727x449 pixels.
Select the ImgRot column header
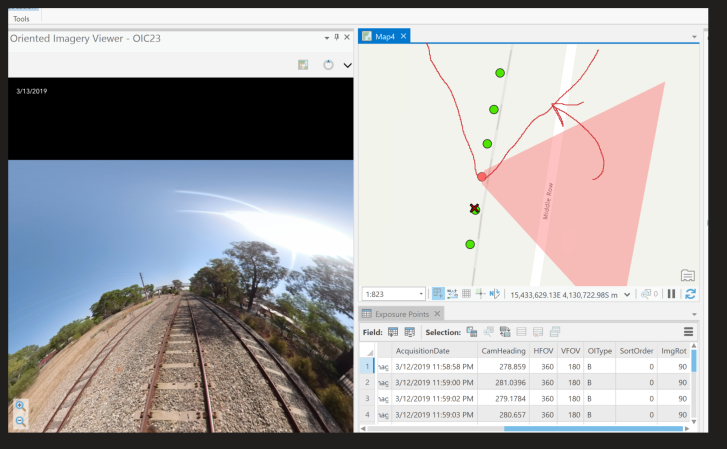674,351
